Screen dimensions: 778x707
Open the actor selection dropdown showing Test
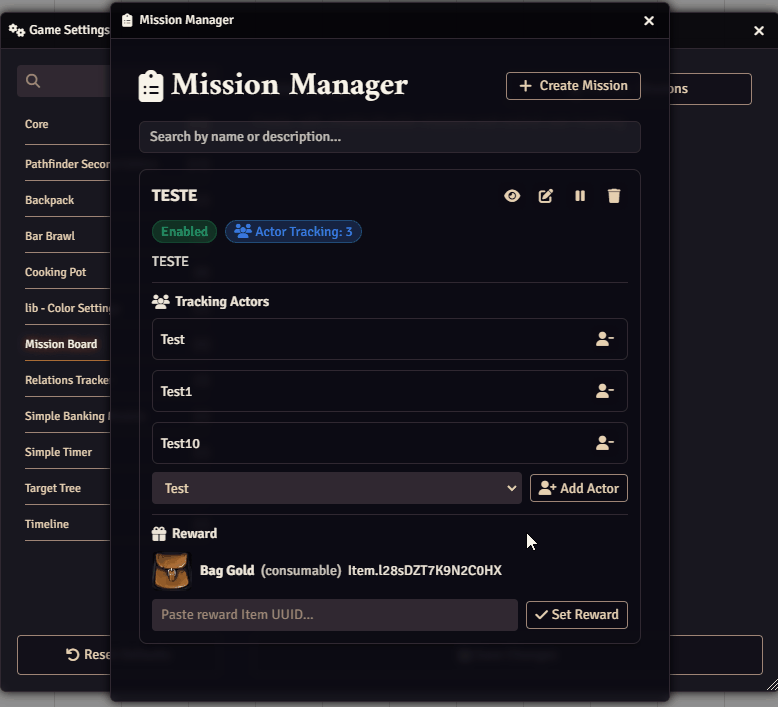click(x=336, y=488)
